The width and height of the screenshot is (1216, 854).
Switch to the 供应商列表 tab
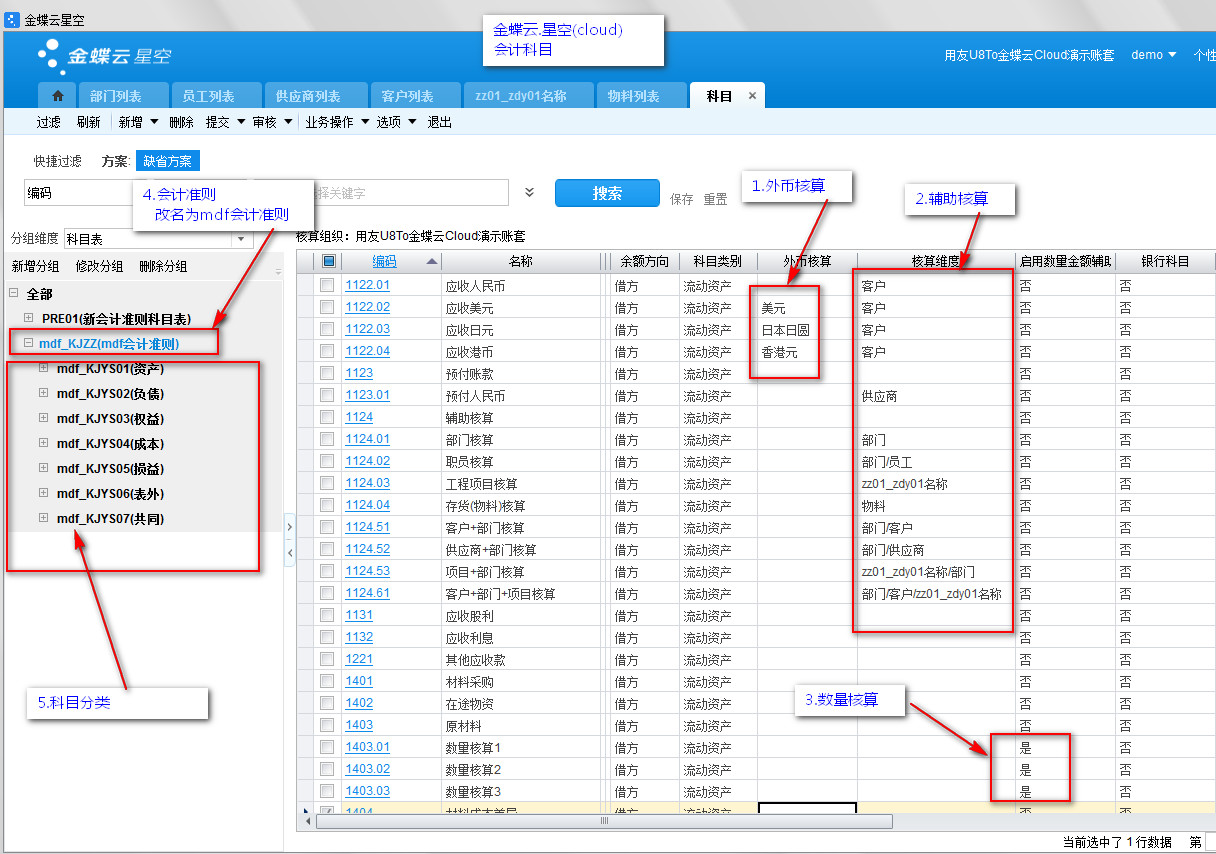308,96
